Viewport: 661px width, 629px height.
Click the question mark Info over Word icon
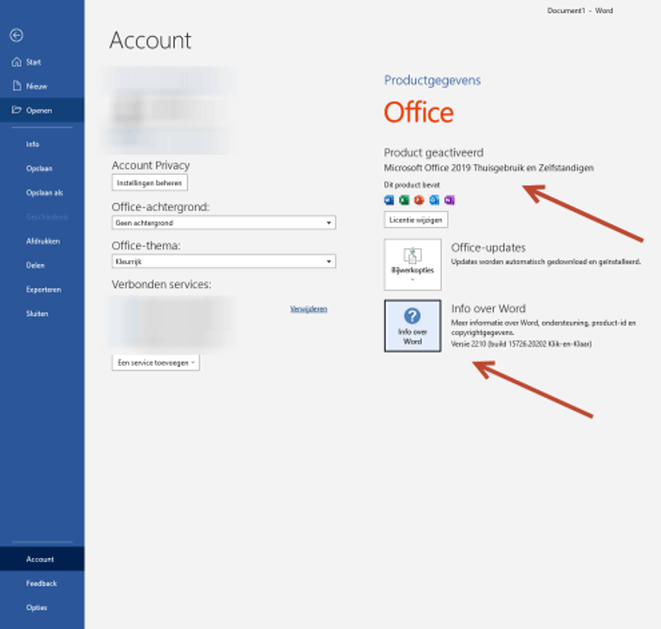point(412,316)
